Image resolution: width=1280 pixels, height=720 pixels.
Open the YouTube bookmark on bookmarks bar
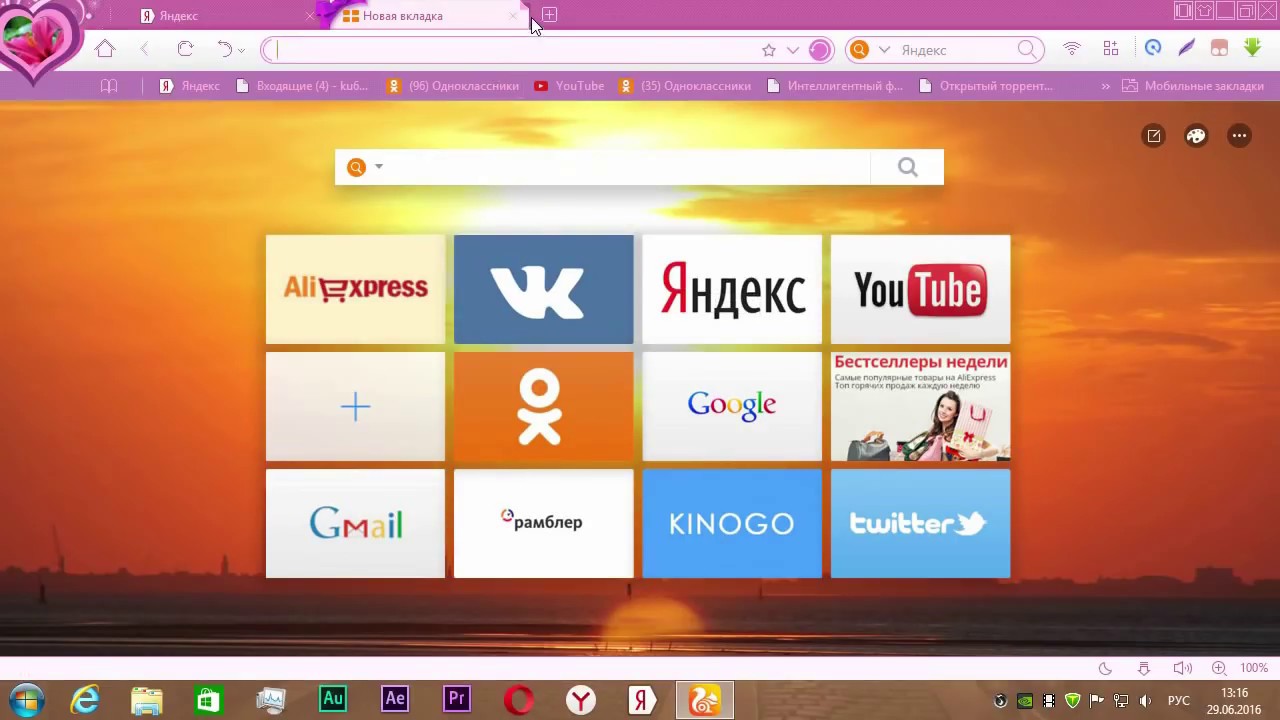click(569, 86)
